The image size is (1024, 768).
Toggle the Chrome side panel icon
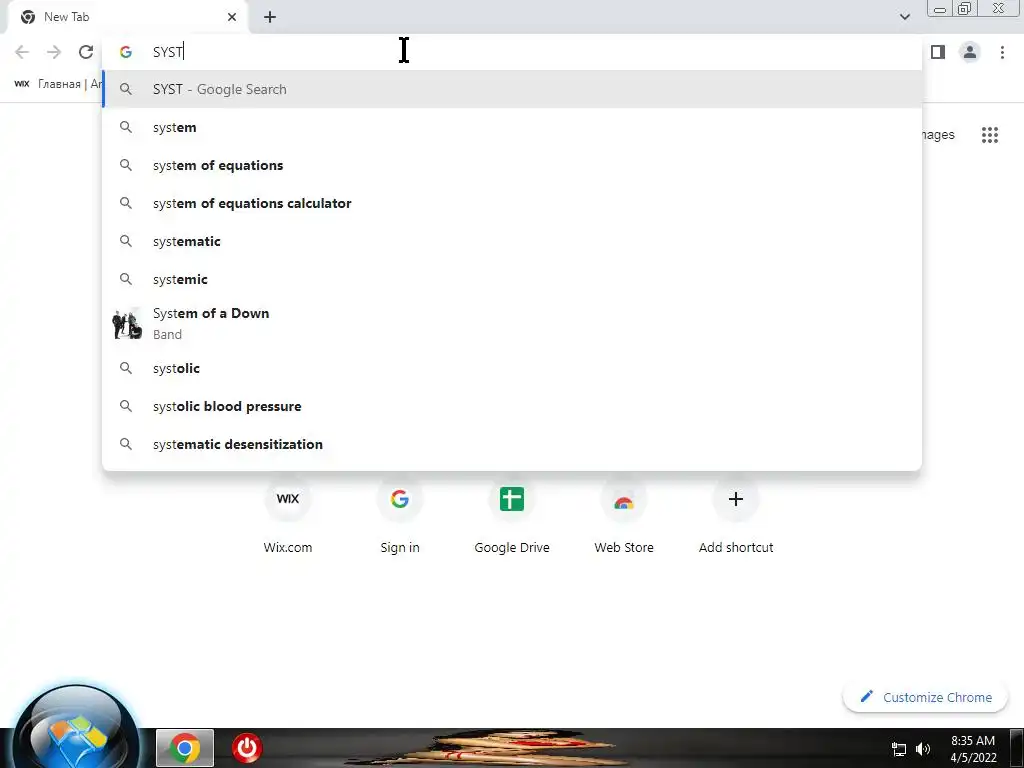pyautogui.click(x=938, y=52)
